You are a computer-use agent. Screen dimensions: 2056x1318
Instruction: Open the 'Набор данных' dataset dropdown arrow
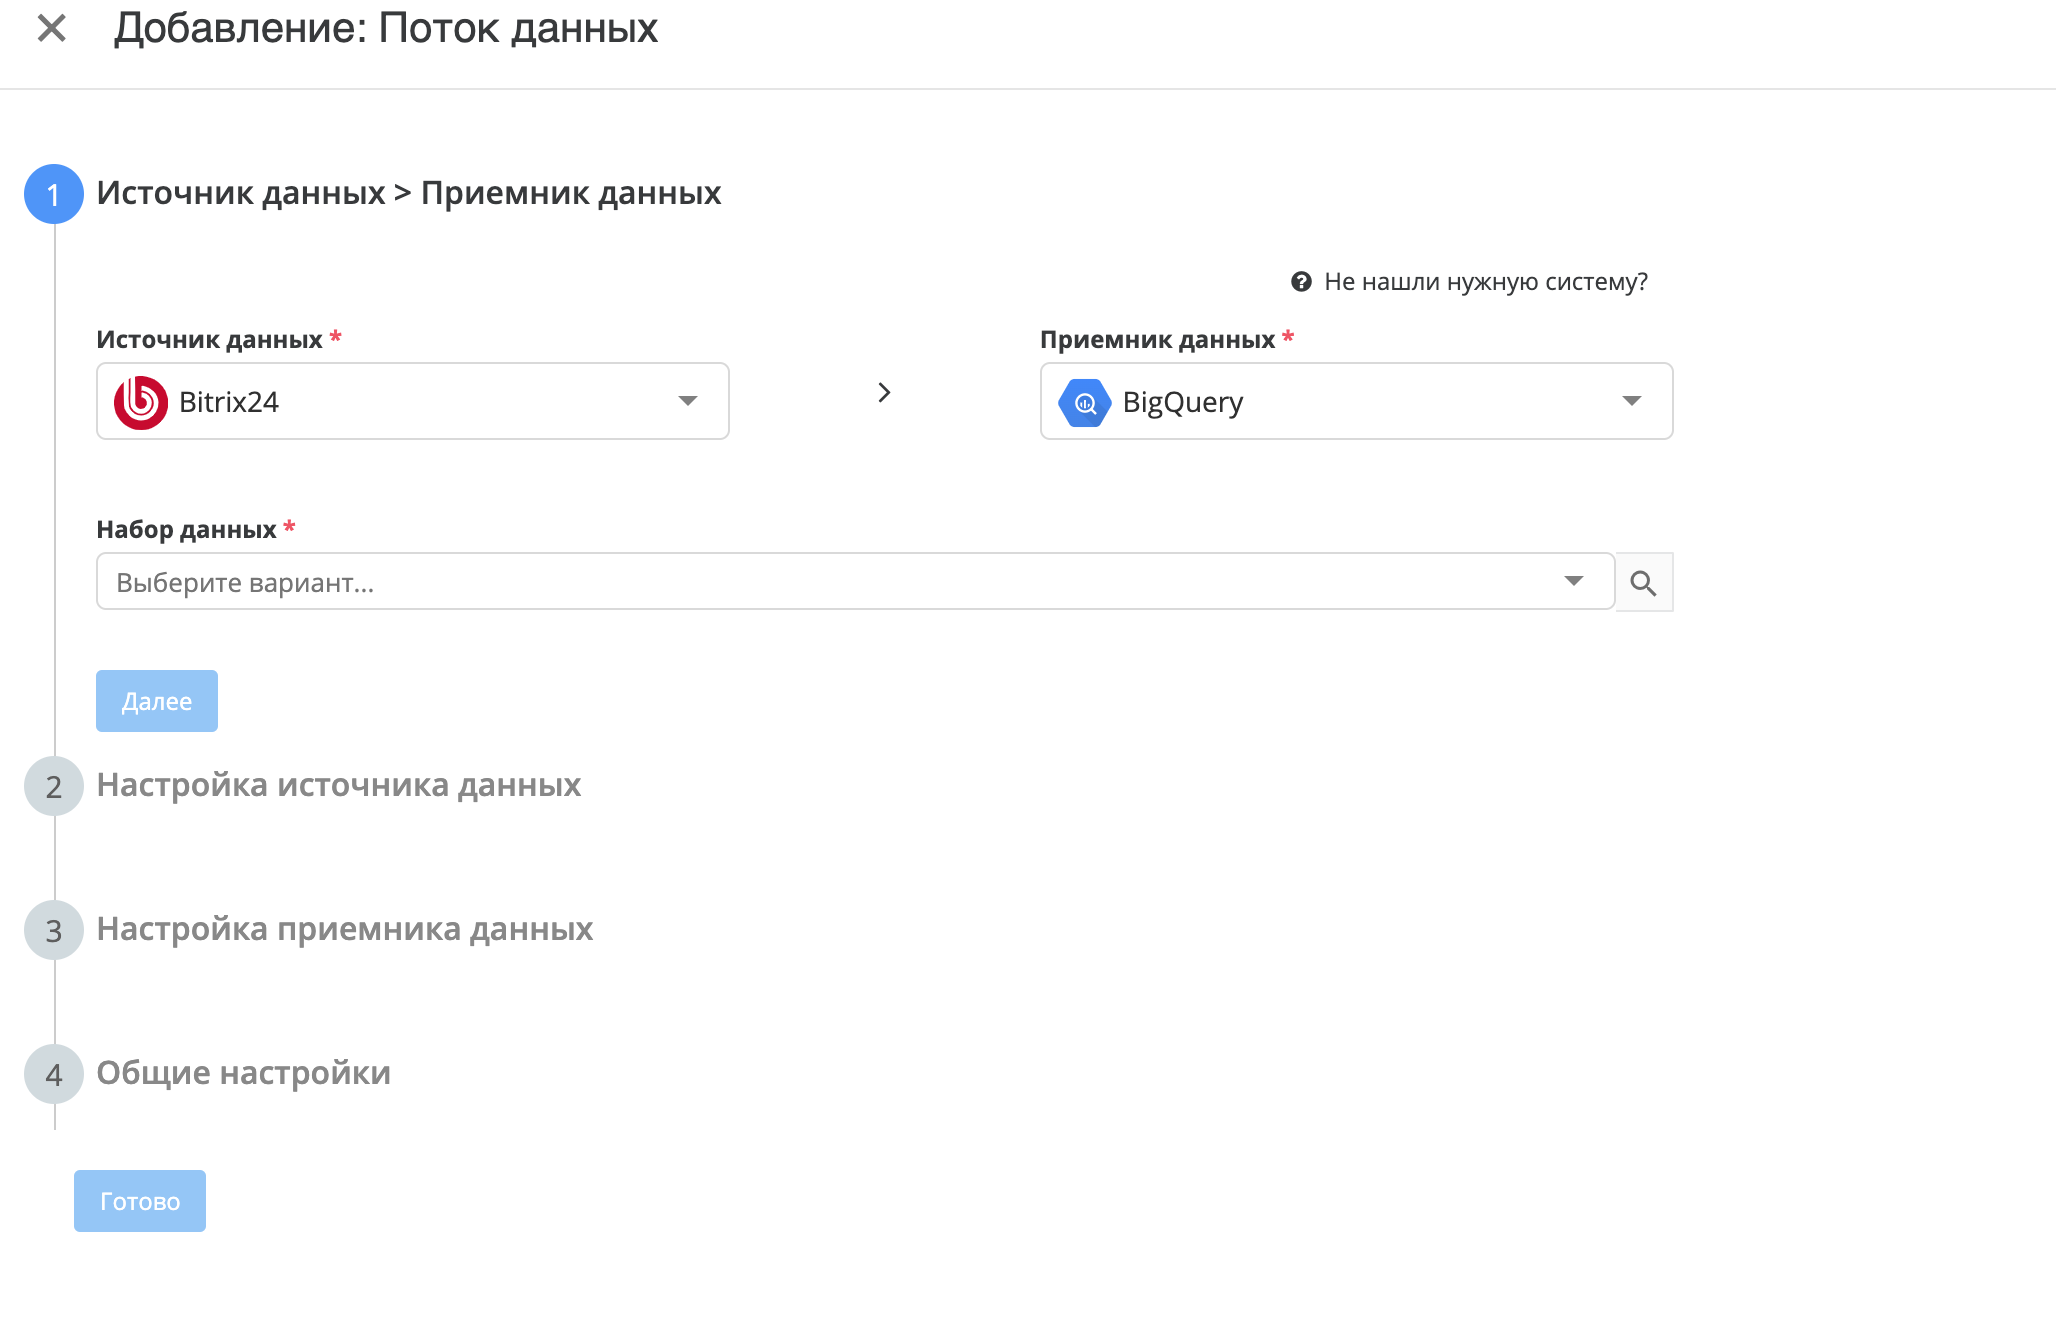click(1573, 581)
